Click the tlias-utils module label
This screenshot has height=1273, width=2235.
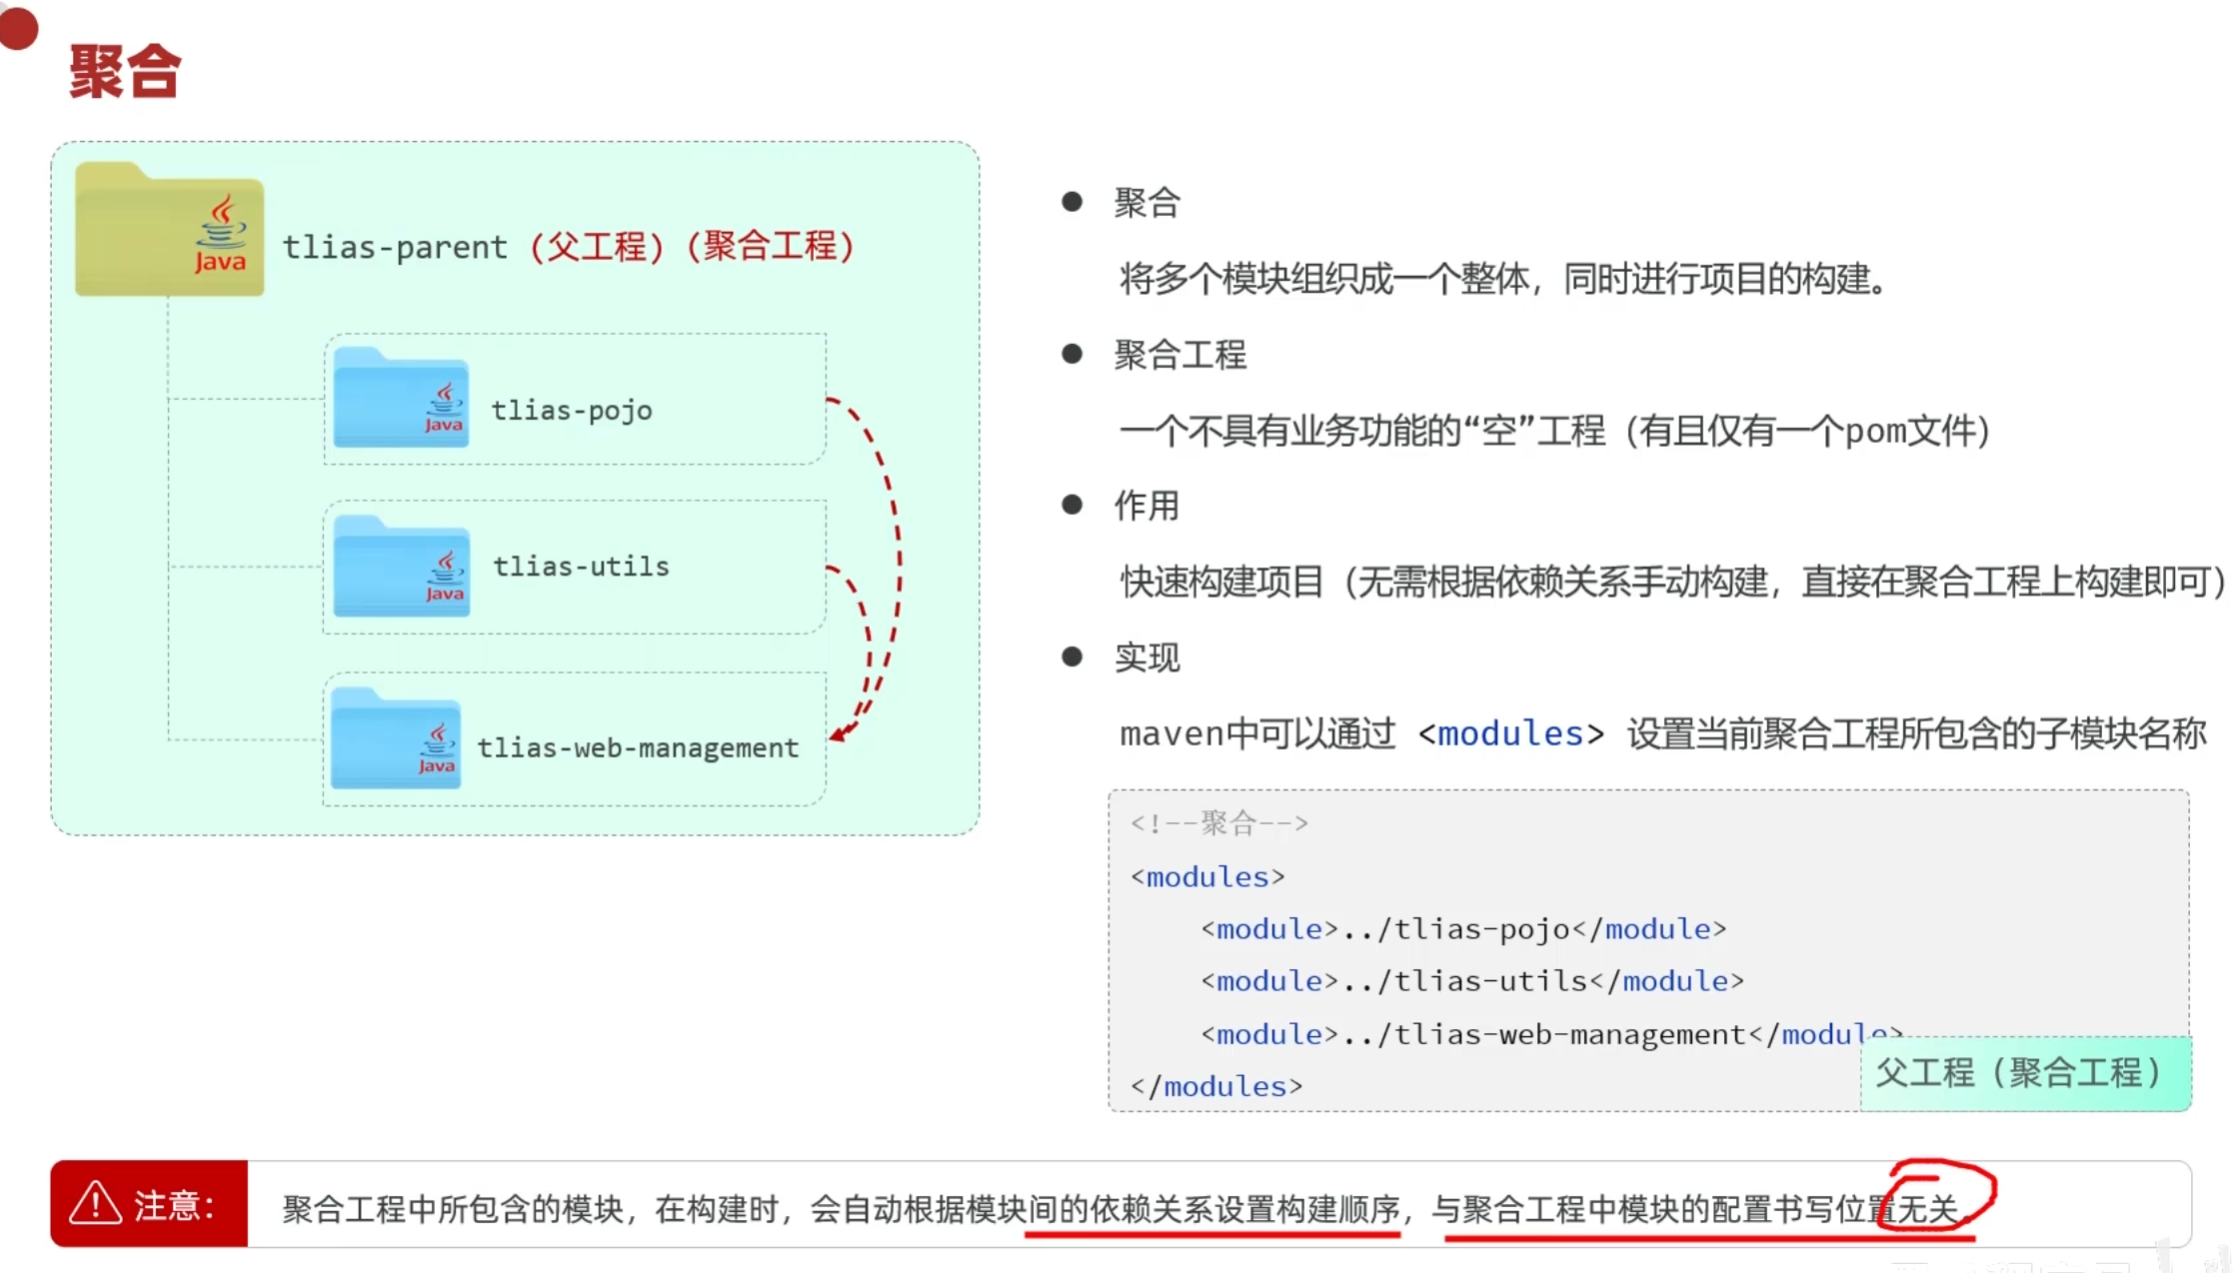point(581,566)
